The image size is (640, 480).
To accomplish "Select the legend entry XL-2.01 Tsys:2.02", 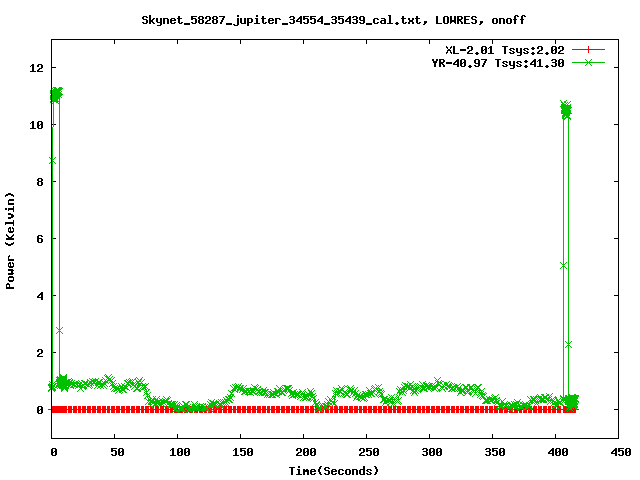I will point(505,50).
